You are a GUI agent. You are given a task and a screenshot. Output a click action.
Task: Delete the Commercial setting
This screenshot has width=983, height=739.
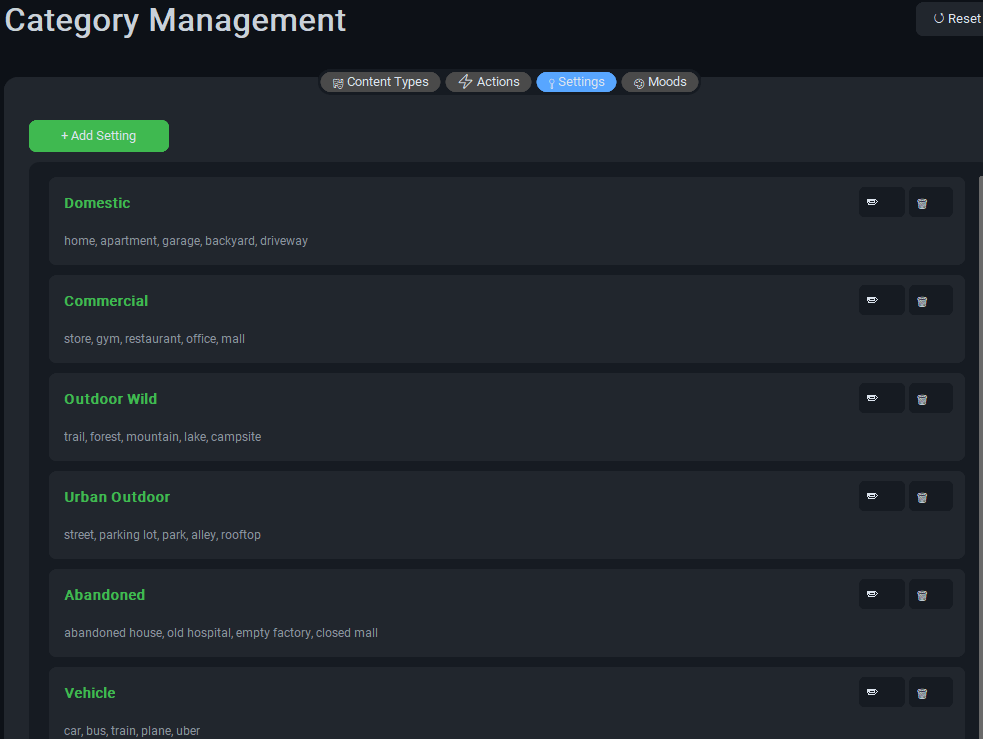930,300
